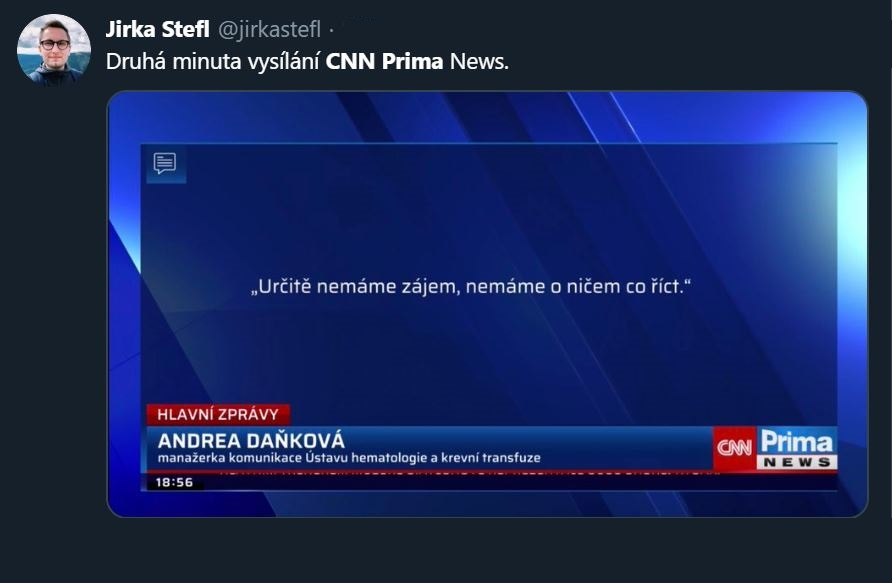Open the embedded tweet image
The height and width of the screenshot is (583, 892).
(488, 304)
